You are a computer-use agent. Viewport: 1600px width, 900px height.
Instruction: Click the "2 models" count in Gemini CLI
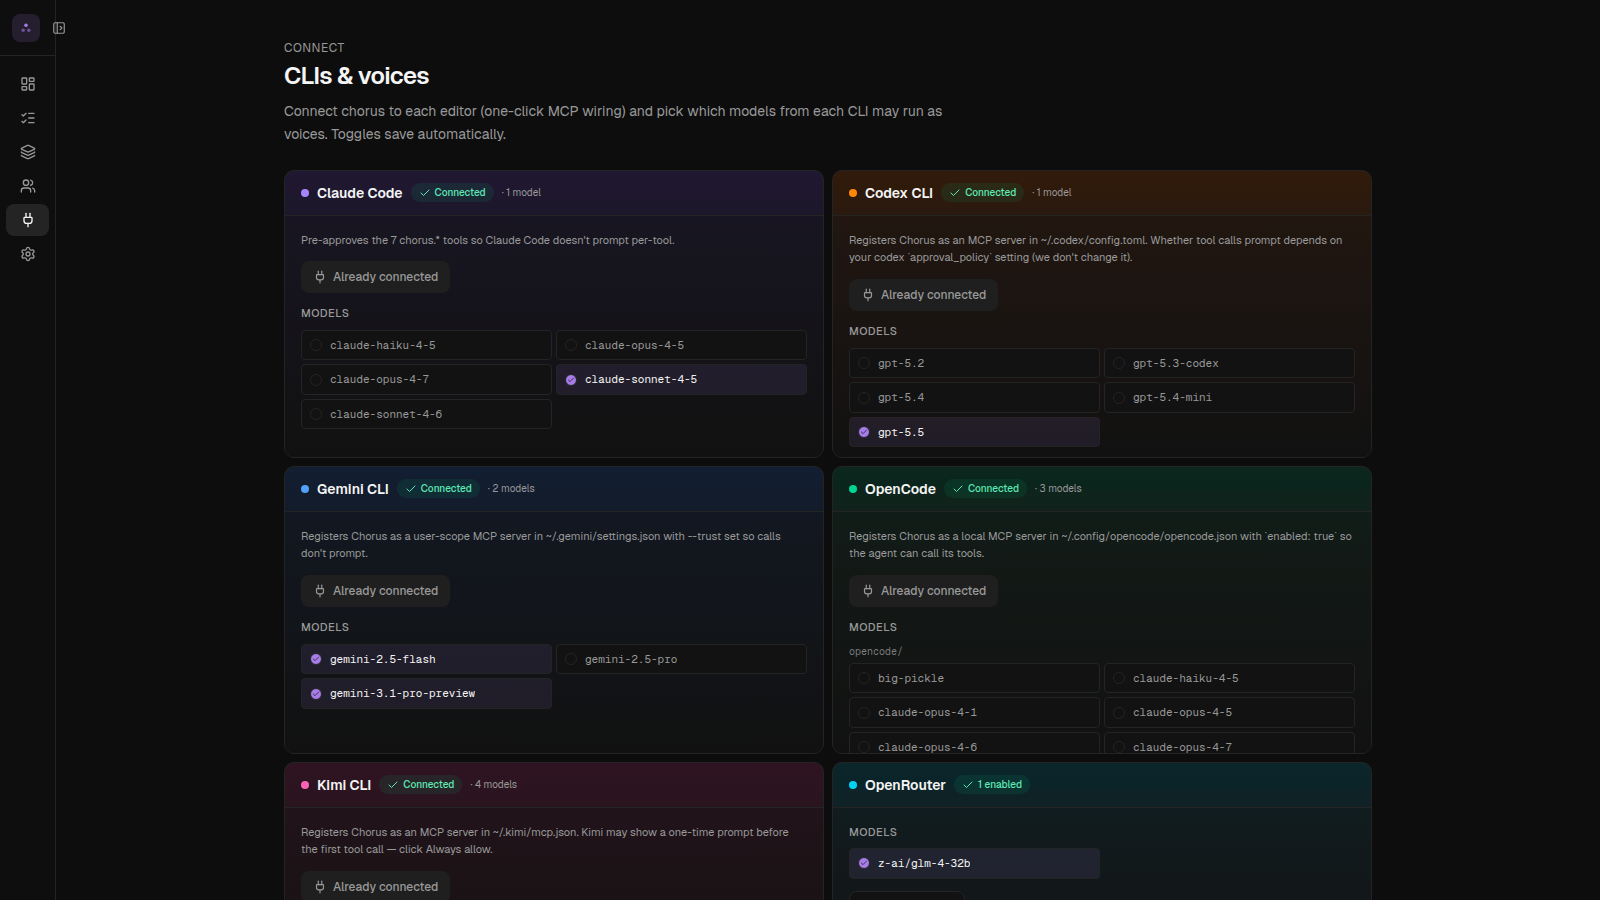513,489
